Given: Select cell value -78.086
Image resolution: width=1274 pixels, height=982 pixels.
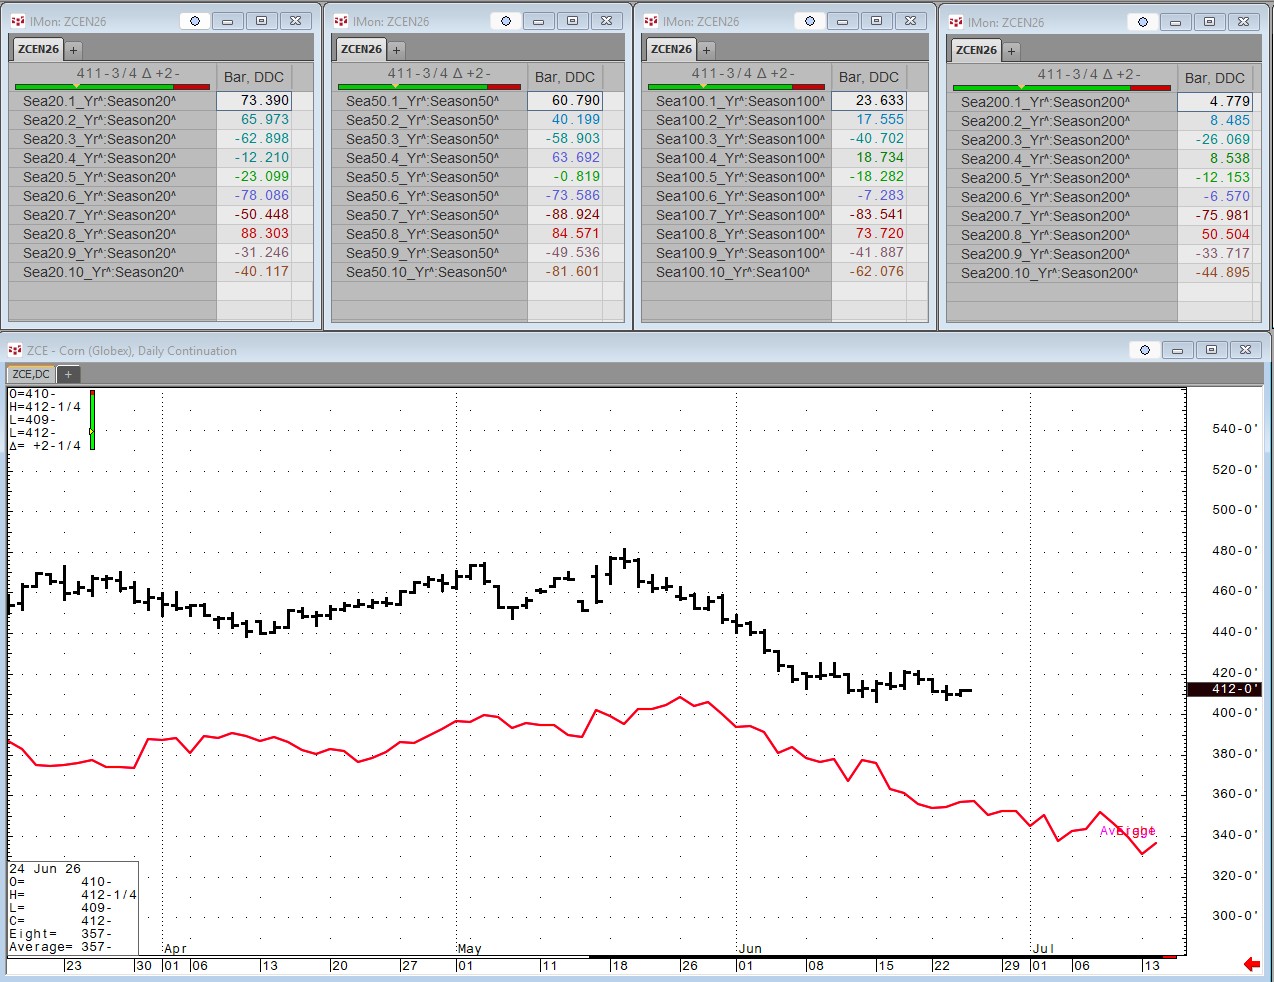Looking at the screenshot, I should coord(254,196).
